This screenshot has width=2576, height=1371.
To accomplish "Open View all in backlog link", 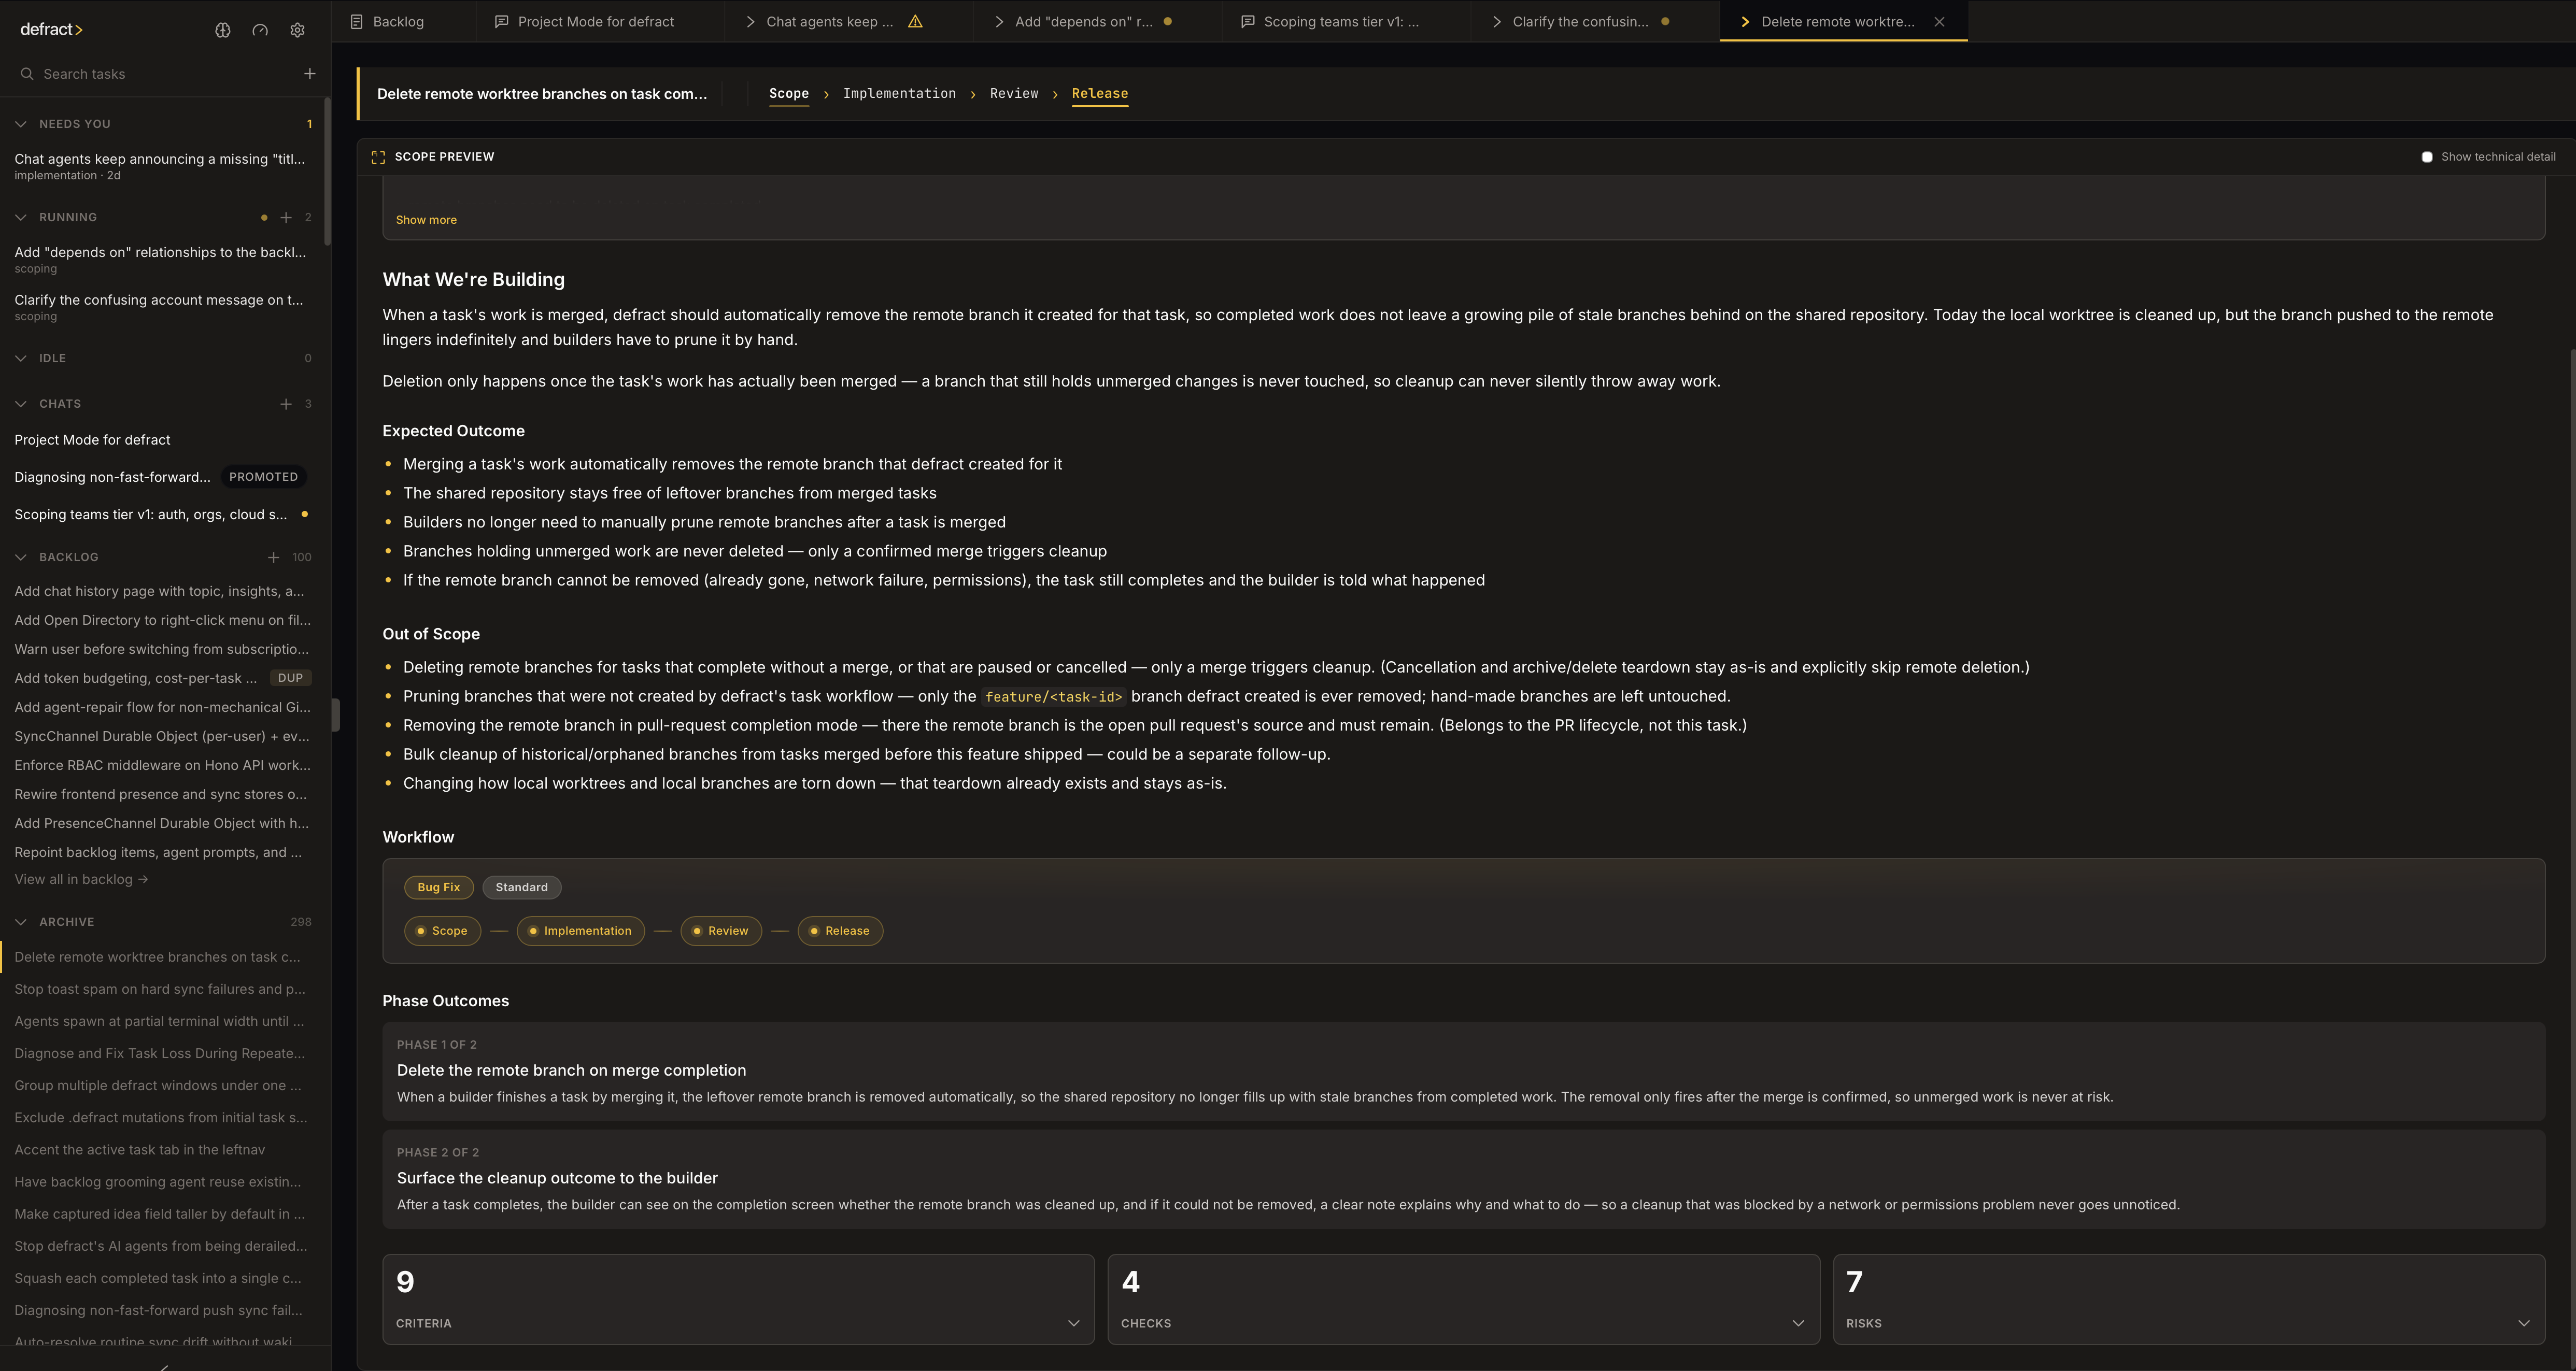I will point(81,880).
